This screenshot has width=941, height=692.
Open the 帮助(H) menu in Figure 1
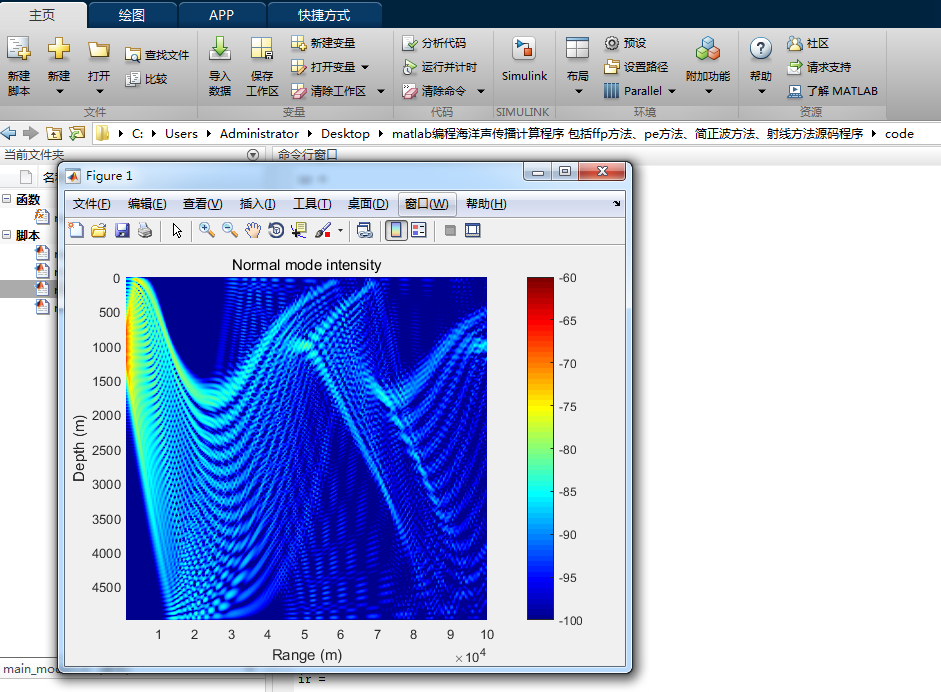[486, 204]
